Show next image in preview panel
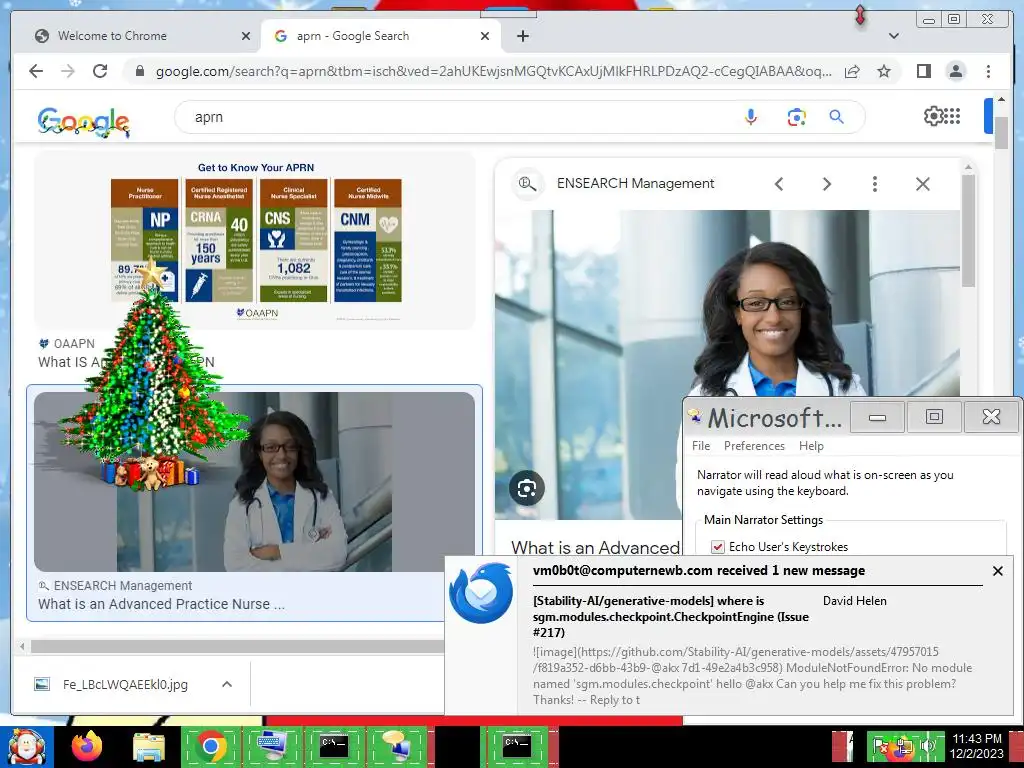 click(x=826, y=184)
